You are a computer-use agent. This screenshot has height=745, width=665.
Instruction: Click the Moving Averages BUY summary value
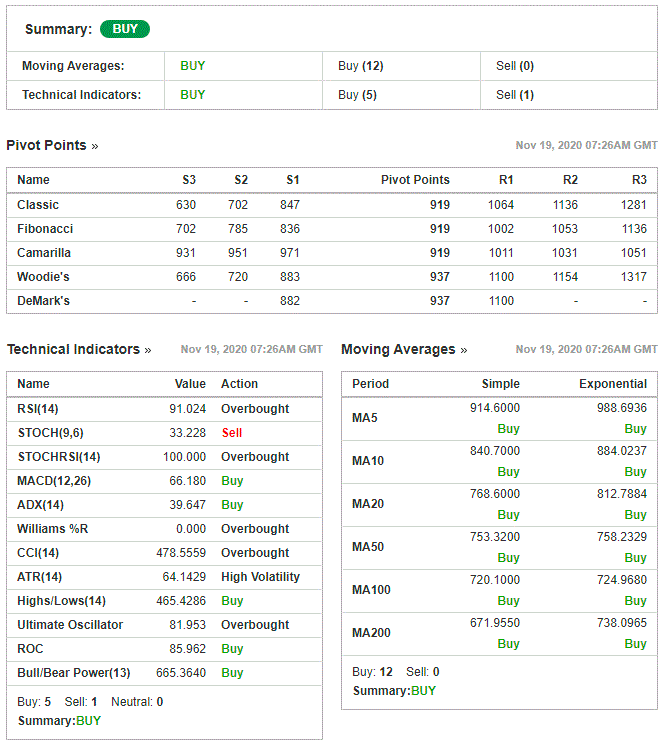pyautogui.click(x=193, y=66)
